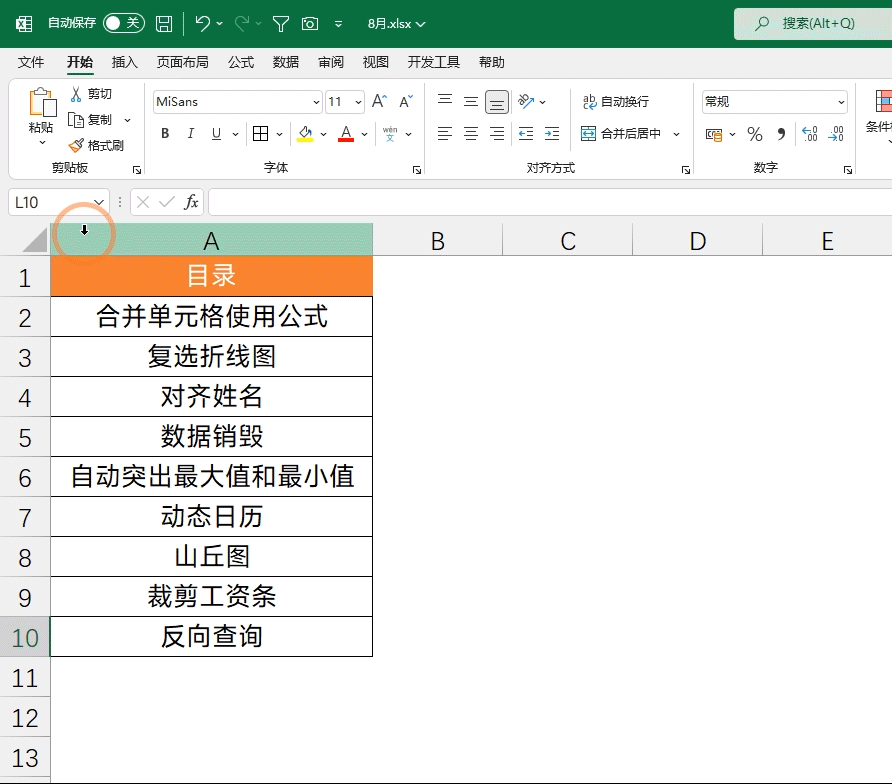Click the camera icon in quick access toolbar
The height and width of the screenshot is (784, 892).
click(x=310, y=23)
